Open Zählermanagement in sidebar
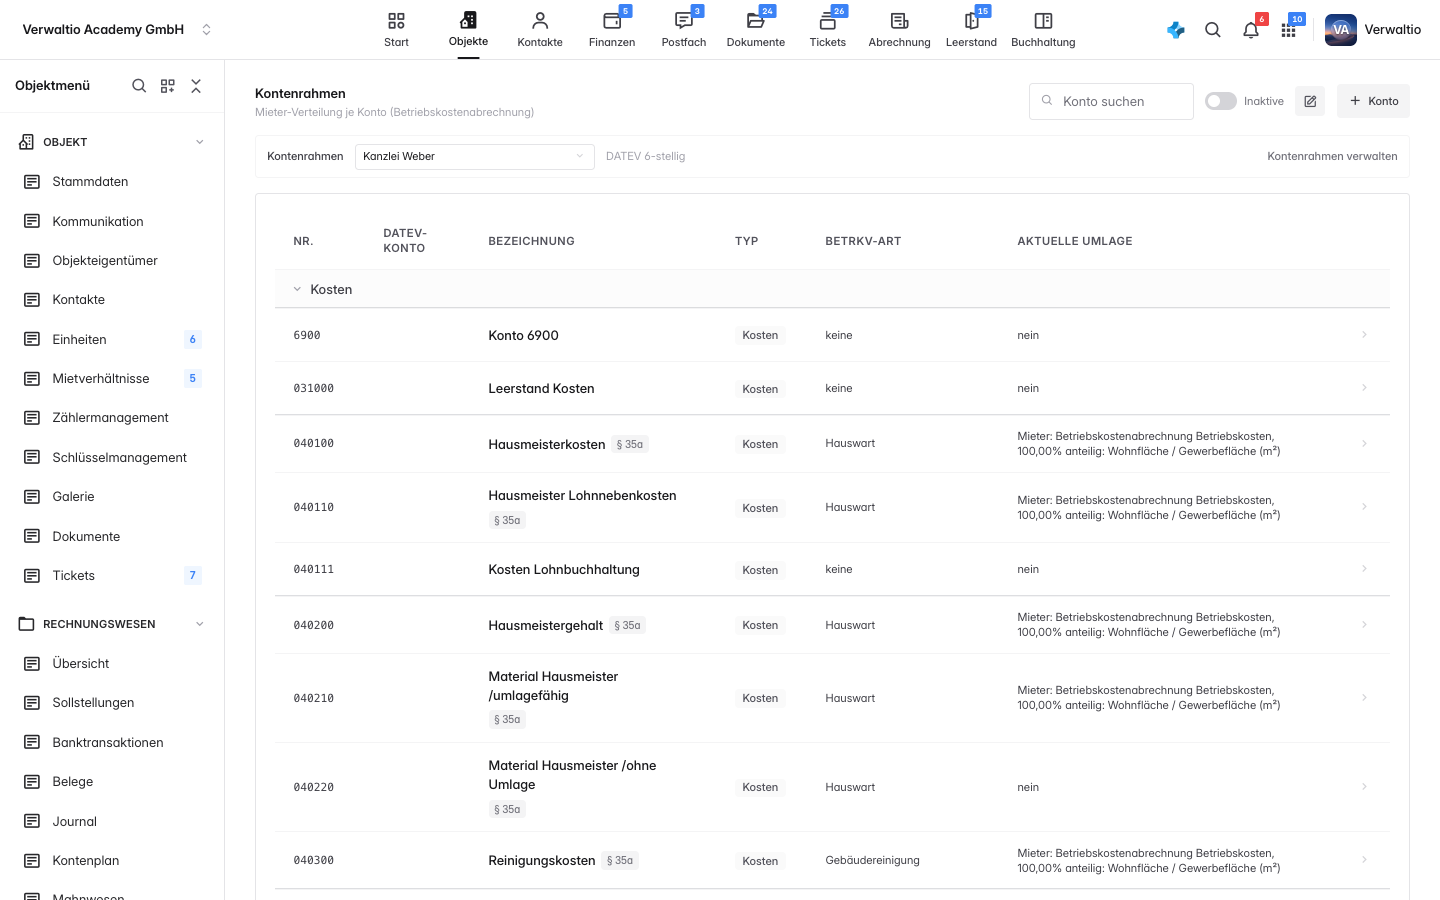1440x900 pixels. [x=112, y=418]
